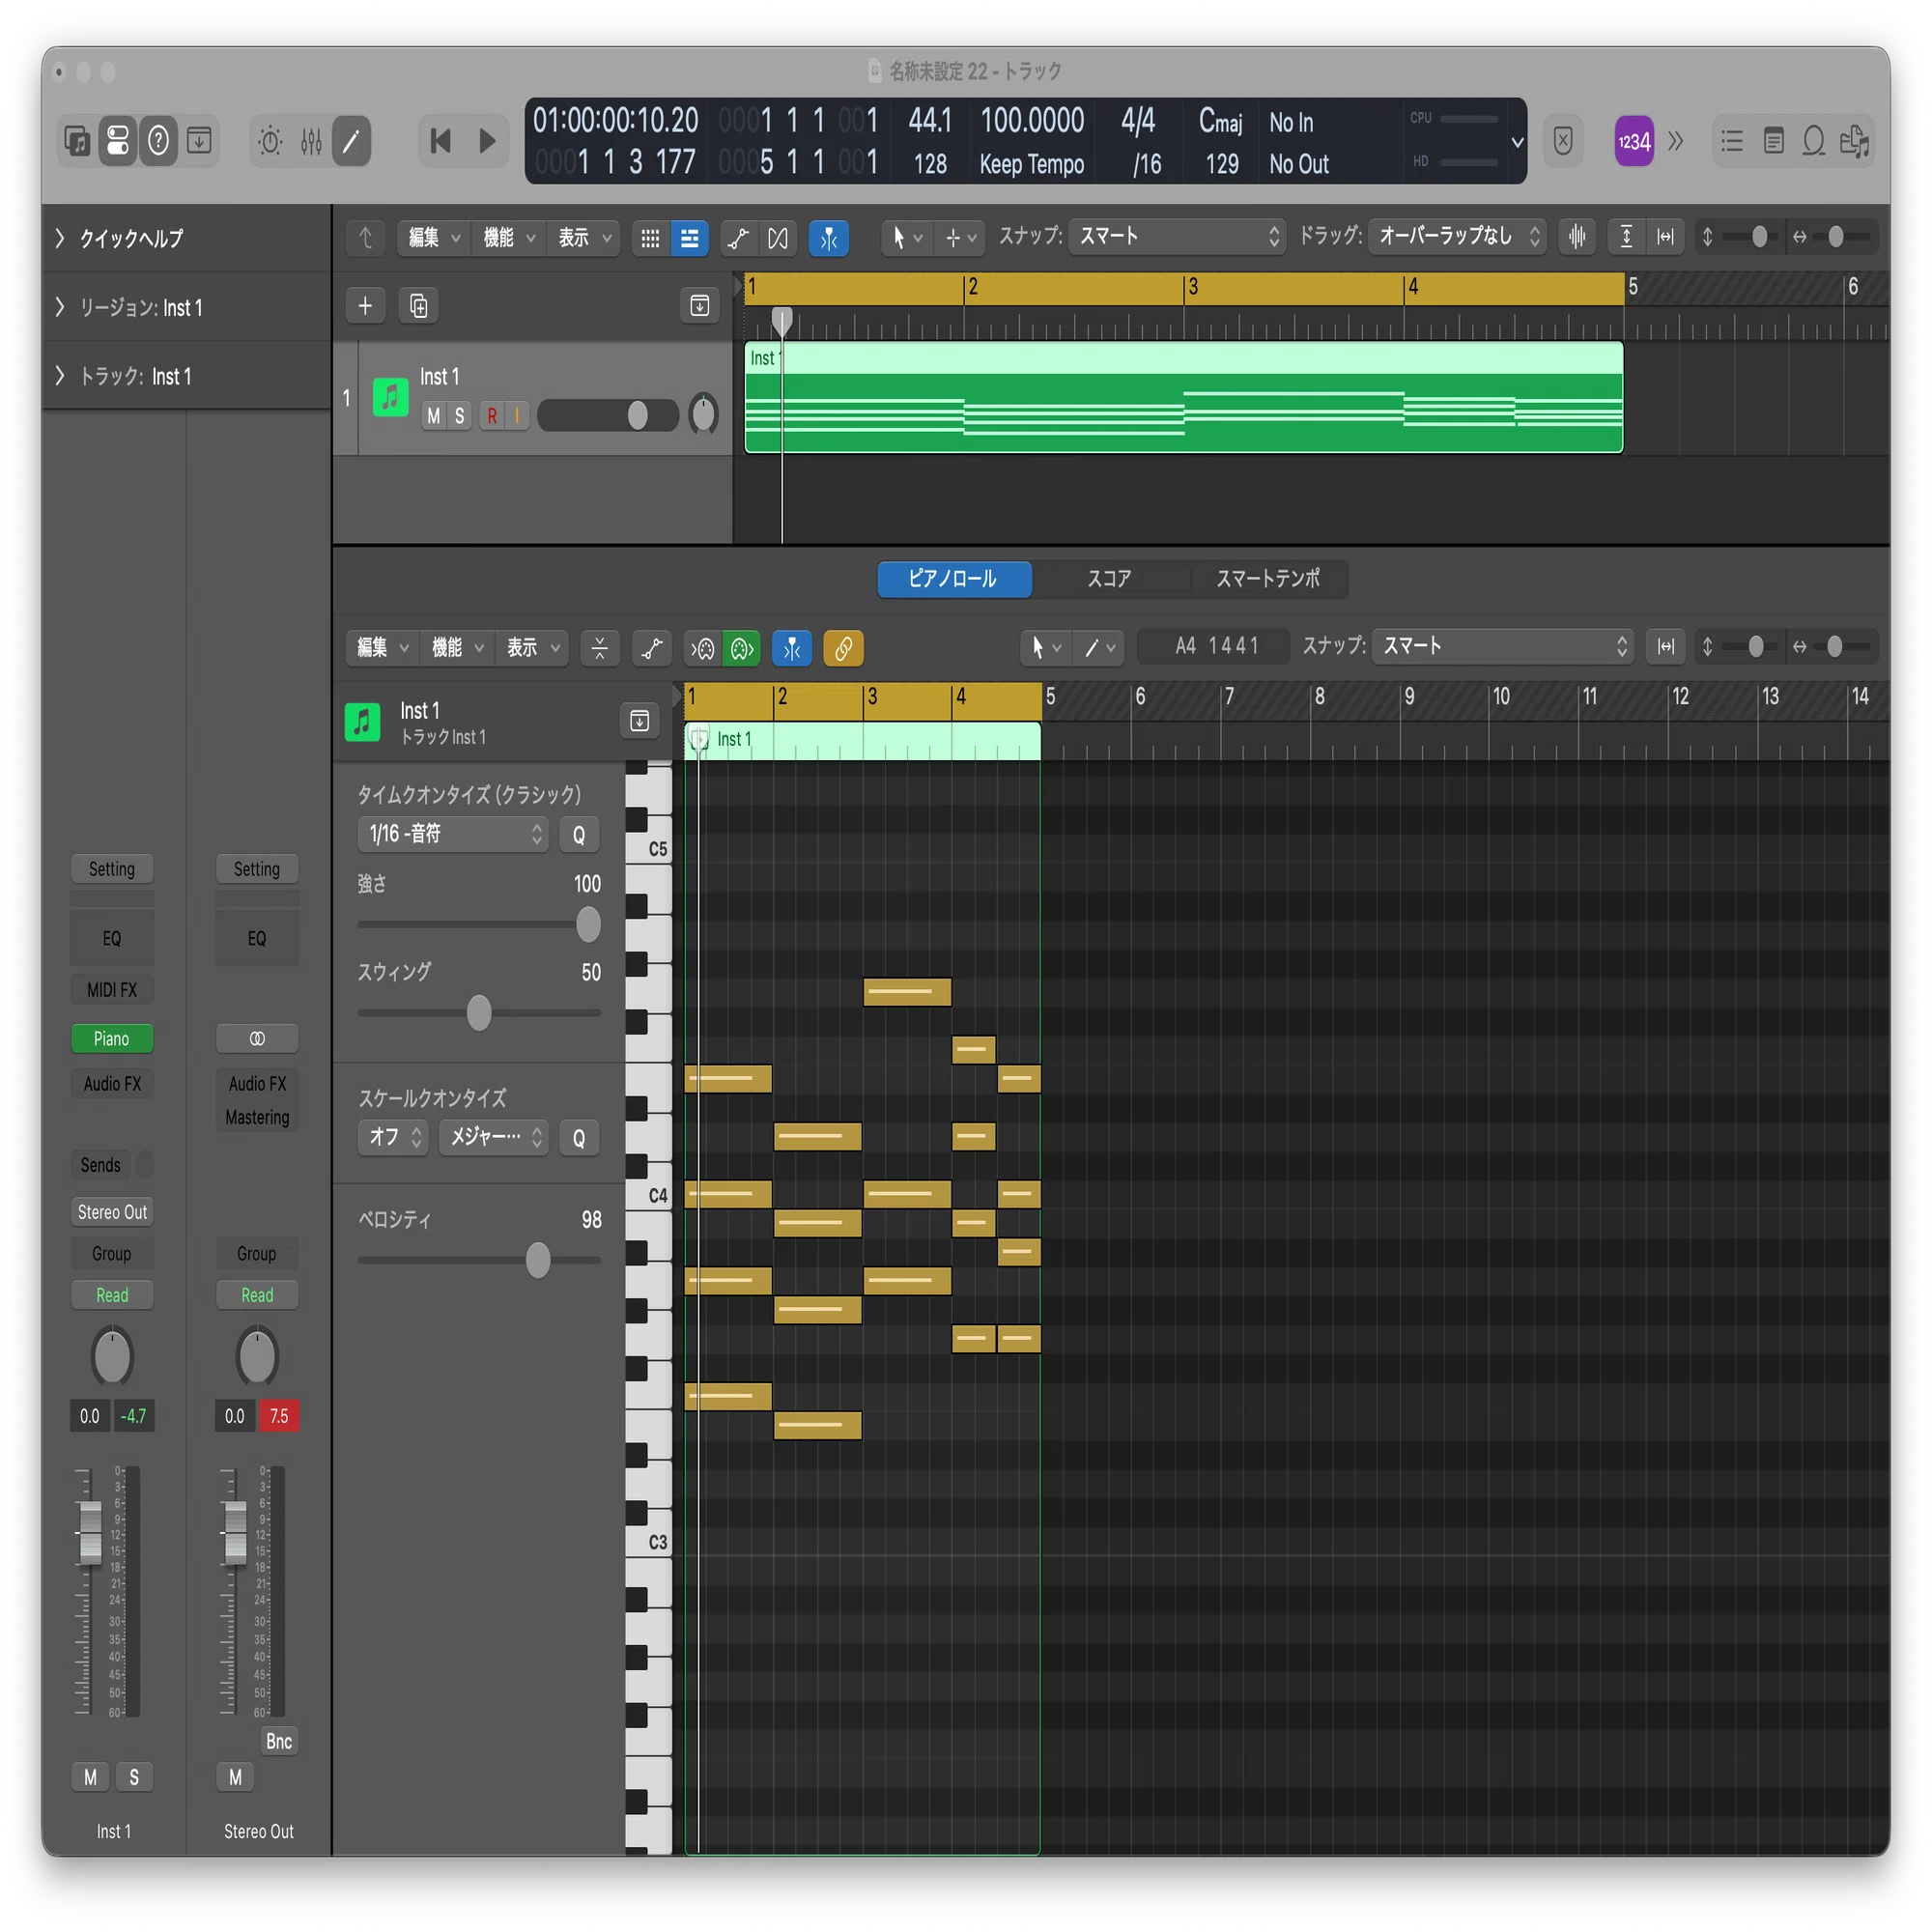Open tracks area スナップ dropdown
This screenshot has width=1932, height=1932.
(x=1177, y=237)
